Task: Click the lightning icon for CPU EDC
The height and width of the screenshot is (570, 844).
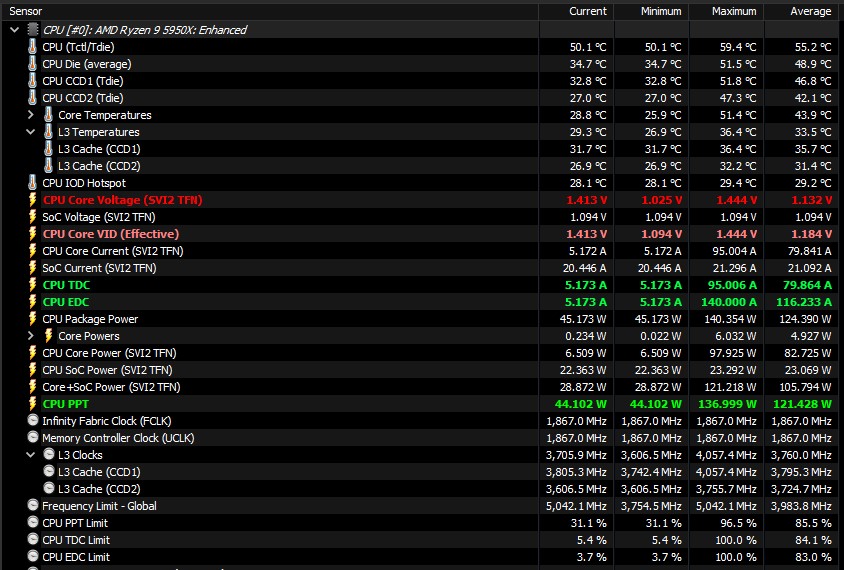Action: [32, 302]
